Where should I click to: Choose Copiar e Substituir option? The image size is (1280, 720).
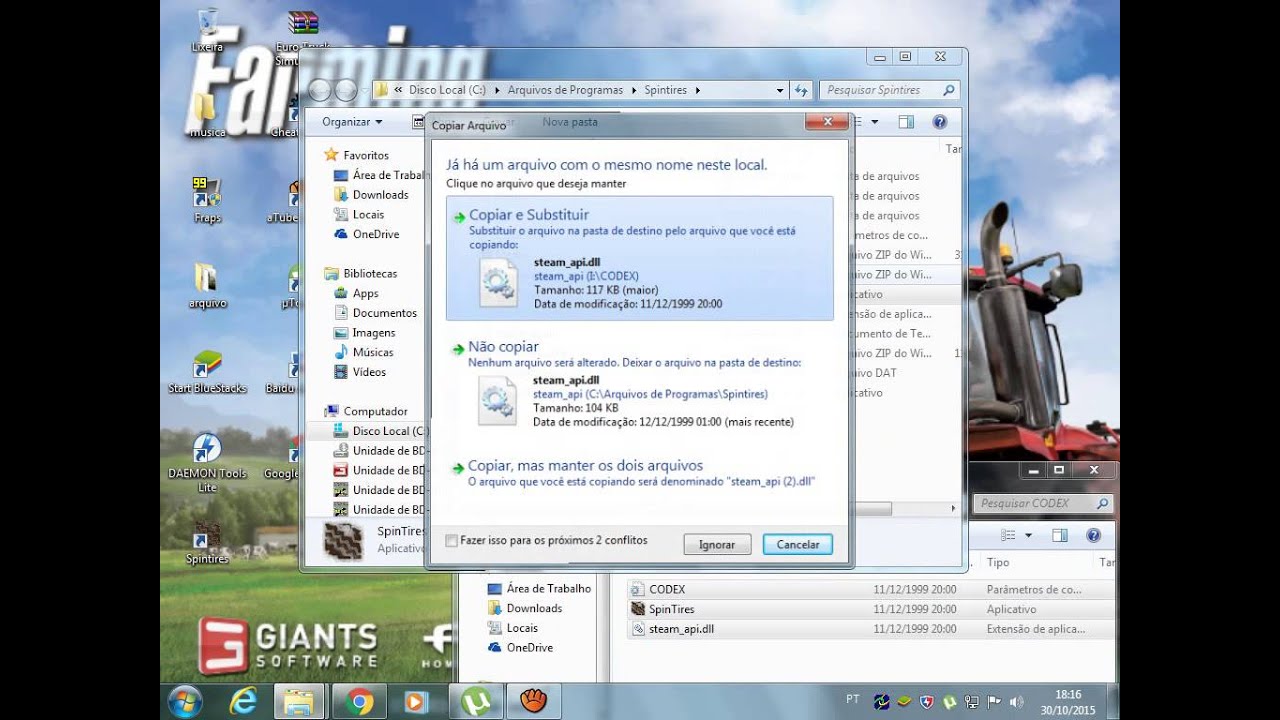(x=640, y=258)
